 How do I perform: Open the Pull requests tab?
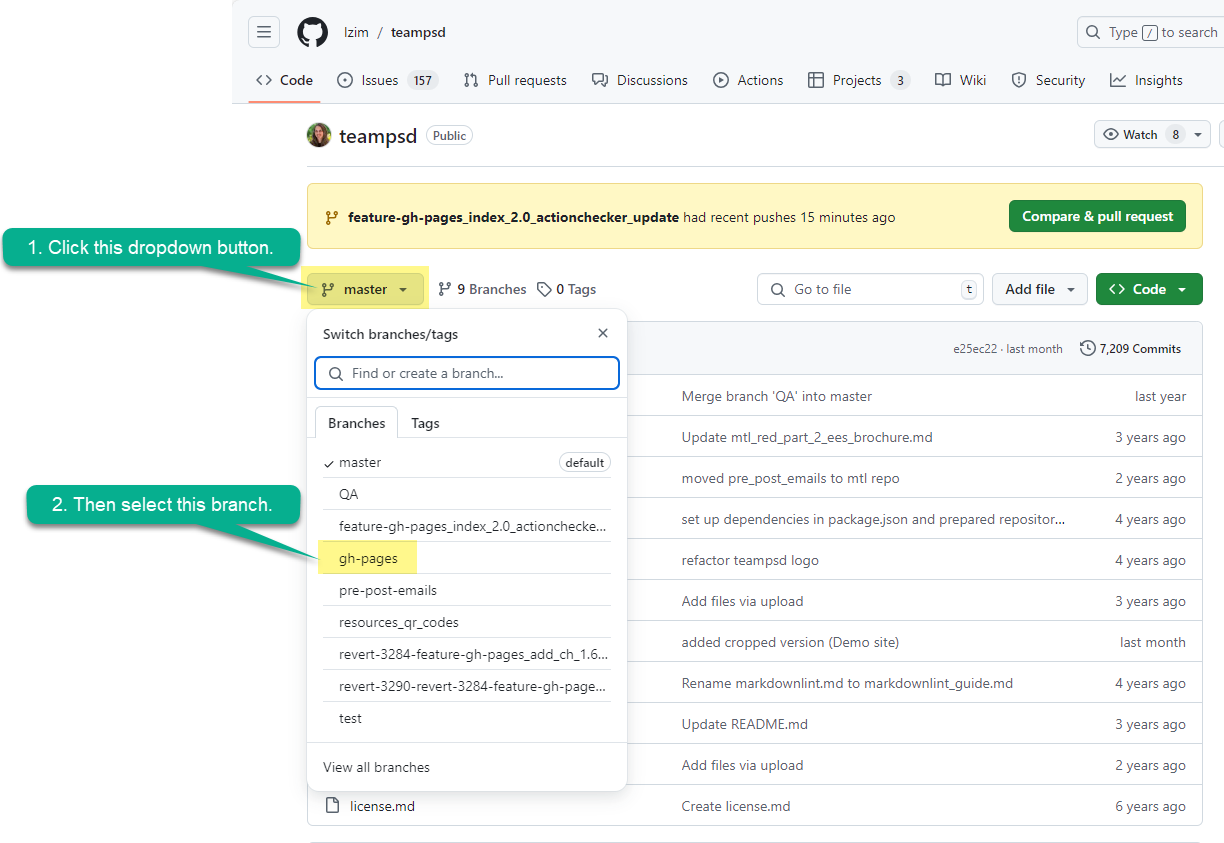coord(515,80)
